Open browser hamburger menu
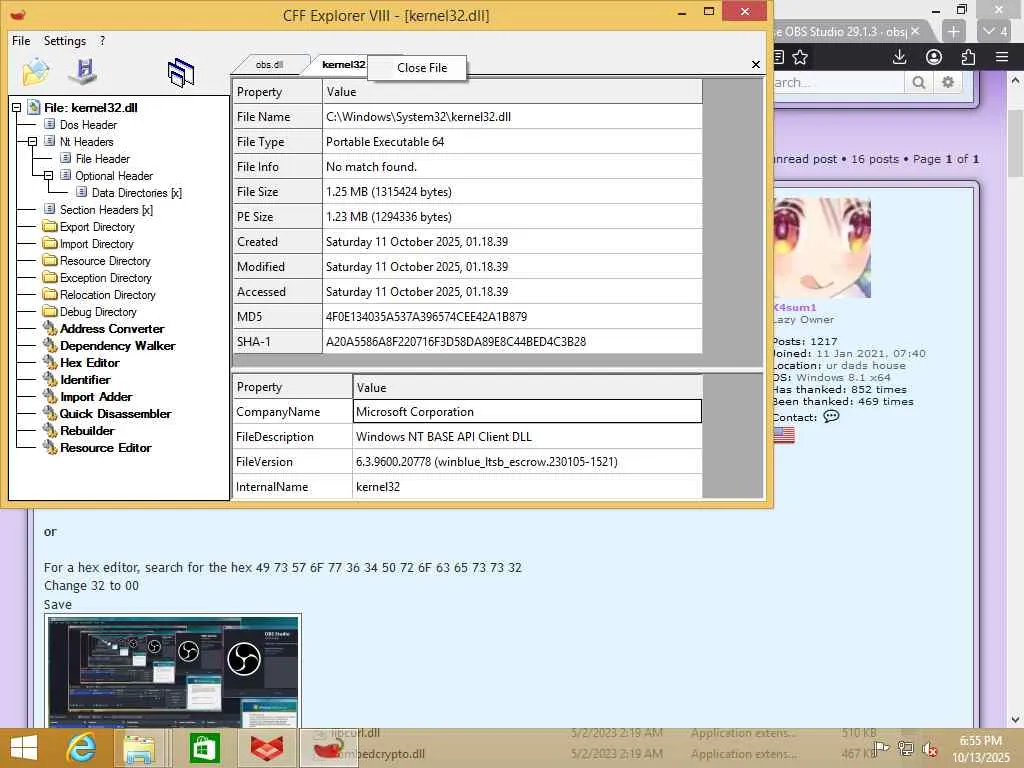 tap(1002, 57)
